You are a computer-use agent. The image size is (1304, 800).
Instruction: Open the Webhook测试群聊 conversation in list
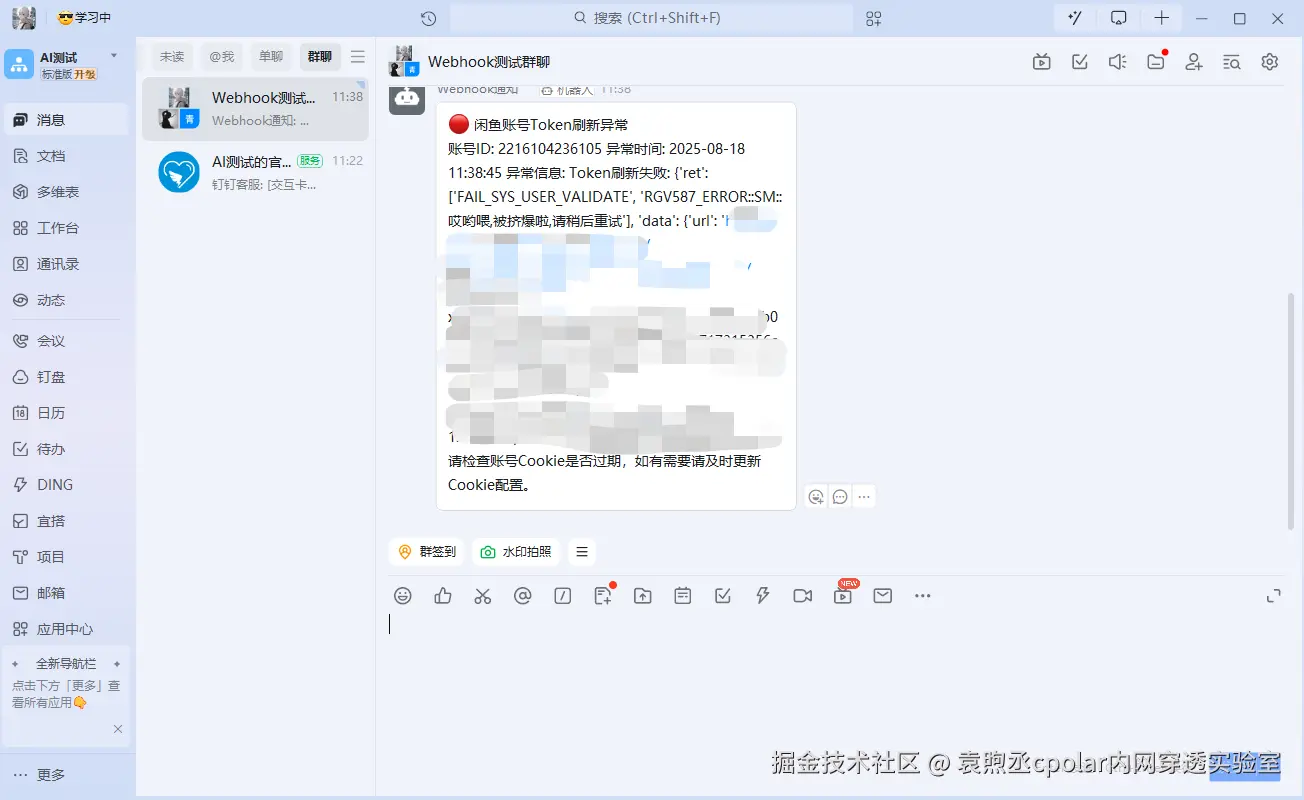(x=255, y=109)
